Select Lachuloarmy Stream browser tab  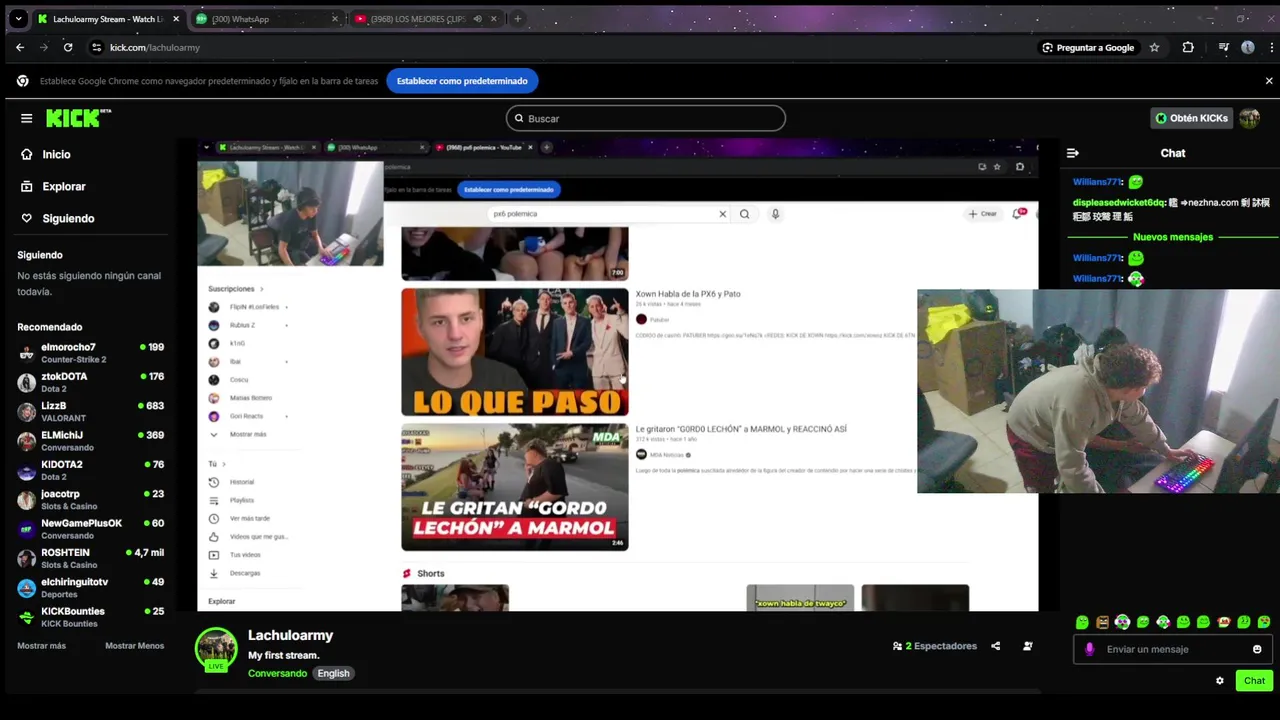110,19
